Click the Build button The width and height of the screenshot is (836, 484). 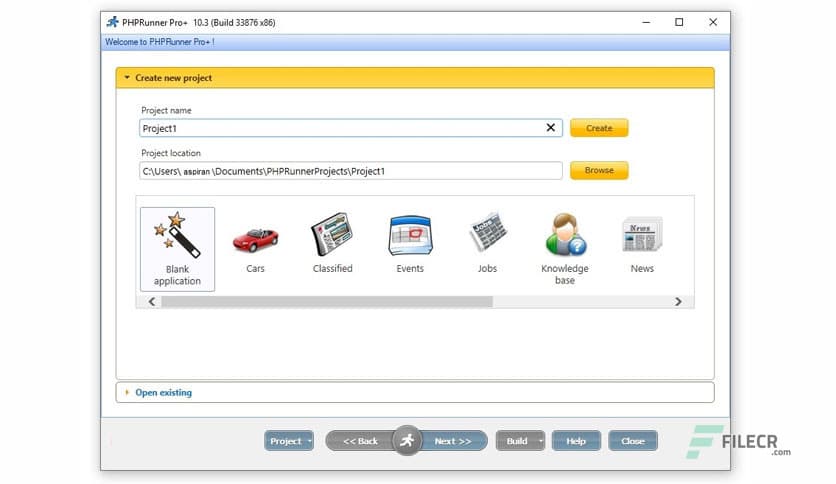[516, 441]
